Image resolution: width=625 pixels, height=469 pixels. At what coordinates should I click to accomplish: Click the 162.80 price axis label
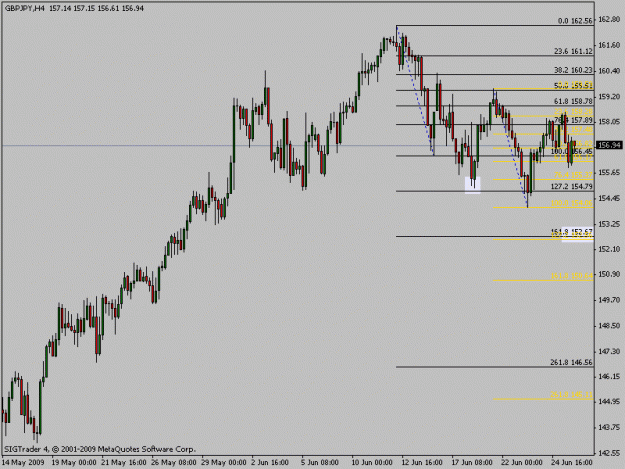click(x=609, y=20)
